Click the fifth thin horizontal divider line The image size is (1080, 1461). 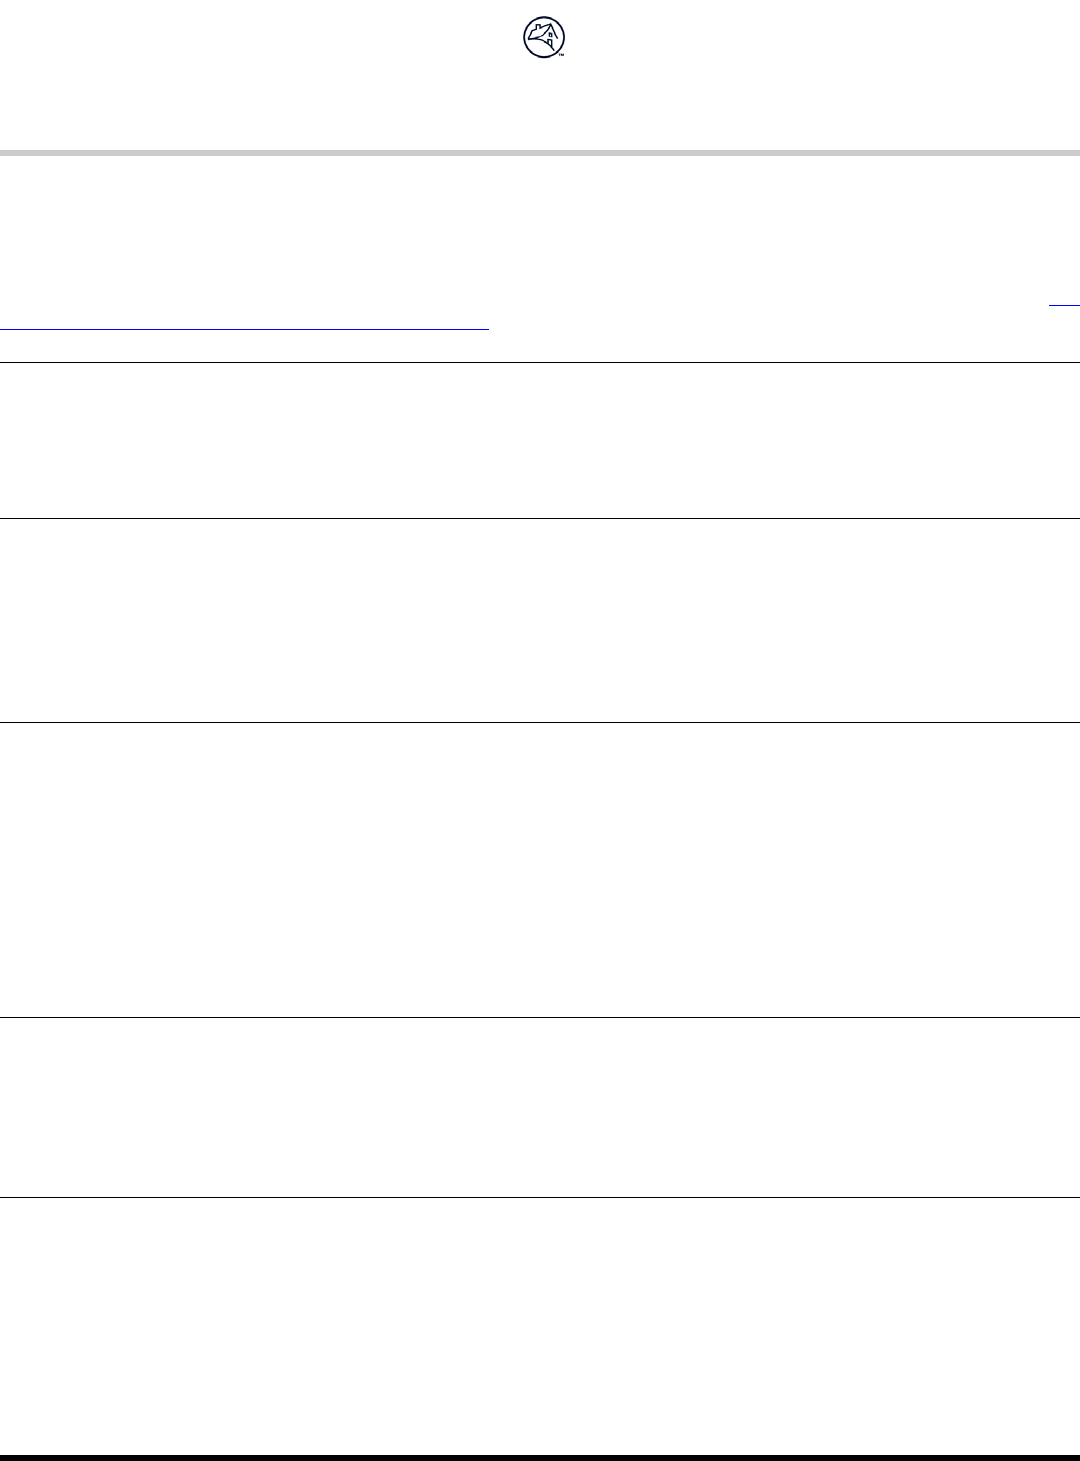(x=540, y=1197)
